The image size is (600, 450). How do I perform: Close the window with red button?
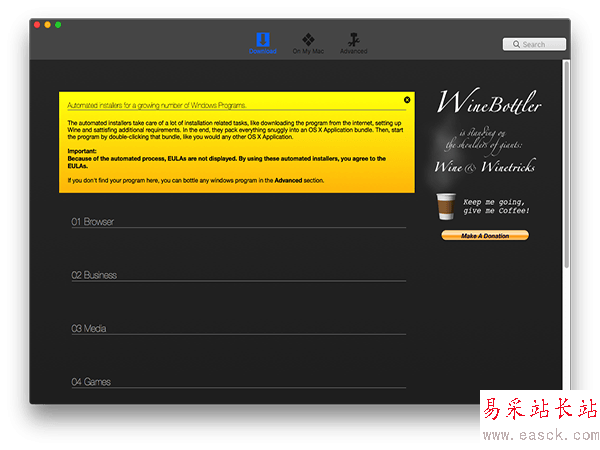(x=37, y=25)
